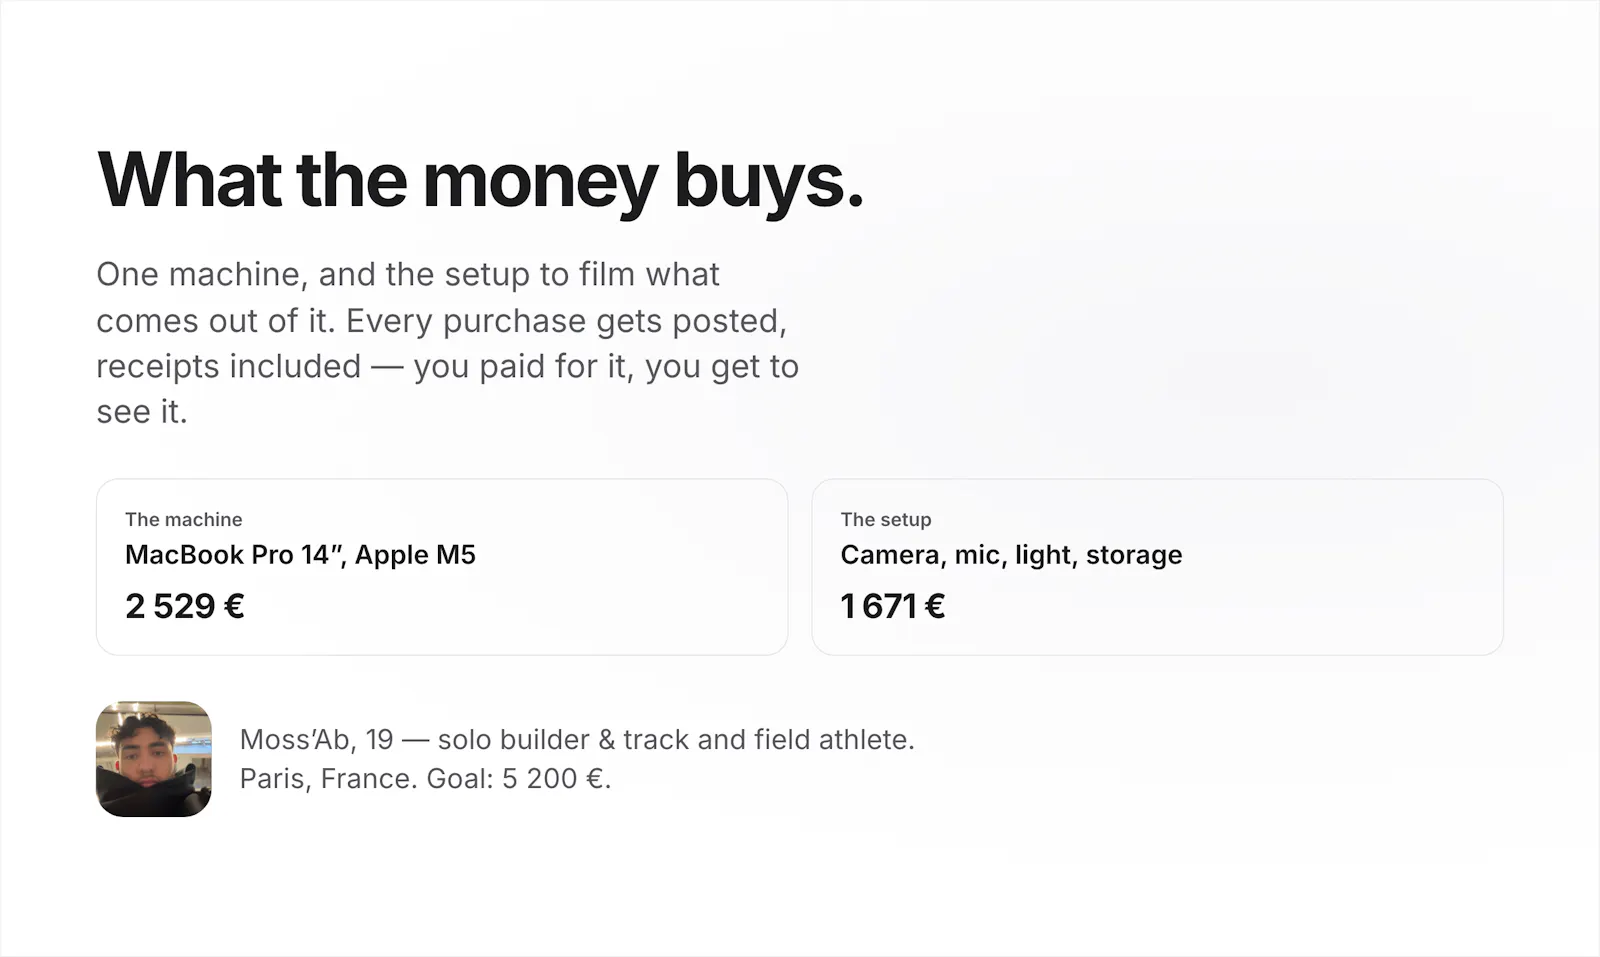The height and width of the screenshot is (957, 1600).
Task: Click the 'What the money buys.' heading
Action: tap(480, 181)
